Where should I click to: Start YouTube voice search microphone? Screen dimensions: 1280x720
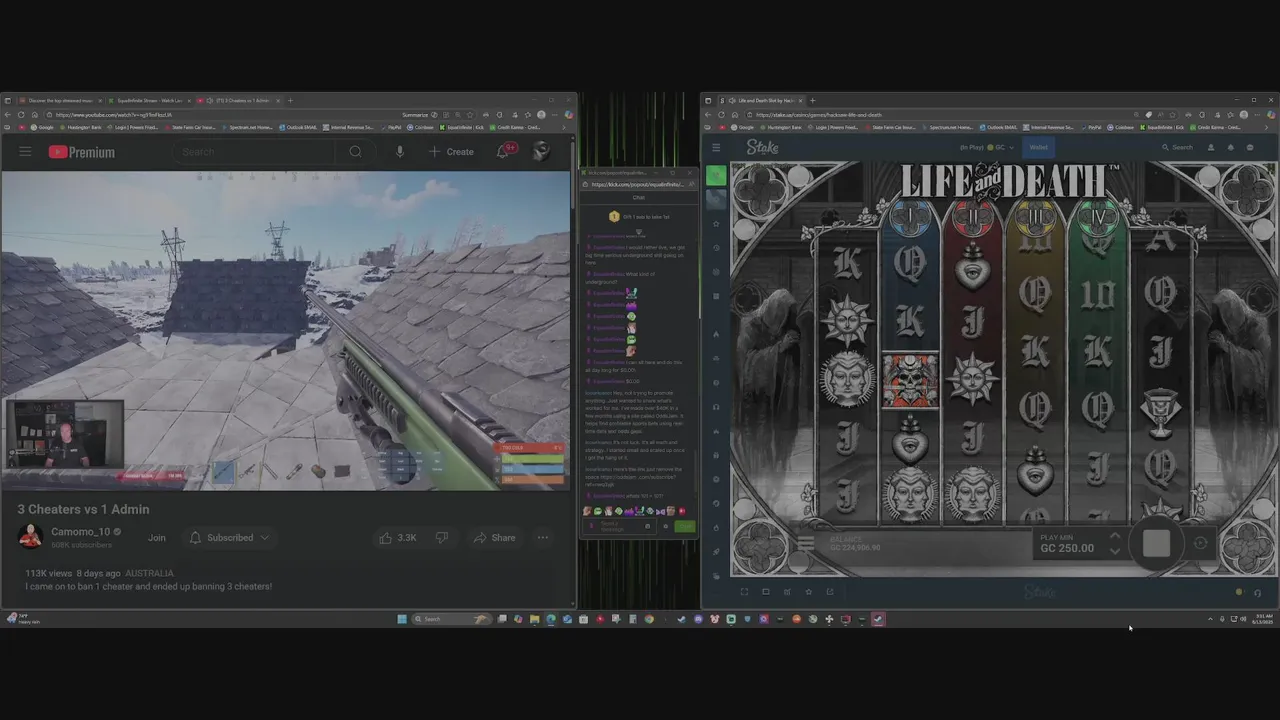point(400,152)
